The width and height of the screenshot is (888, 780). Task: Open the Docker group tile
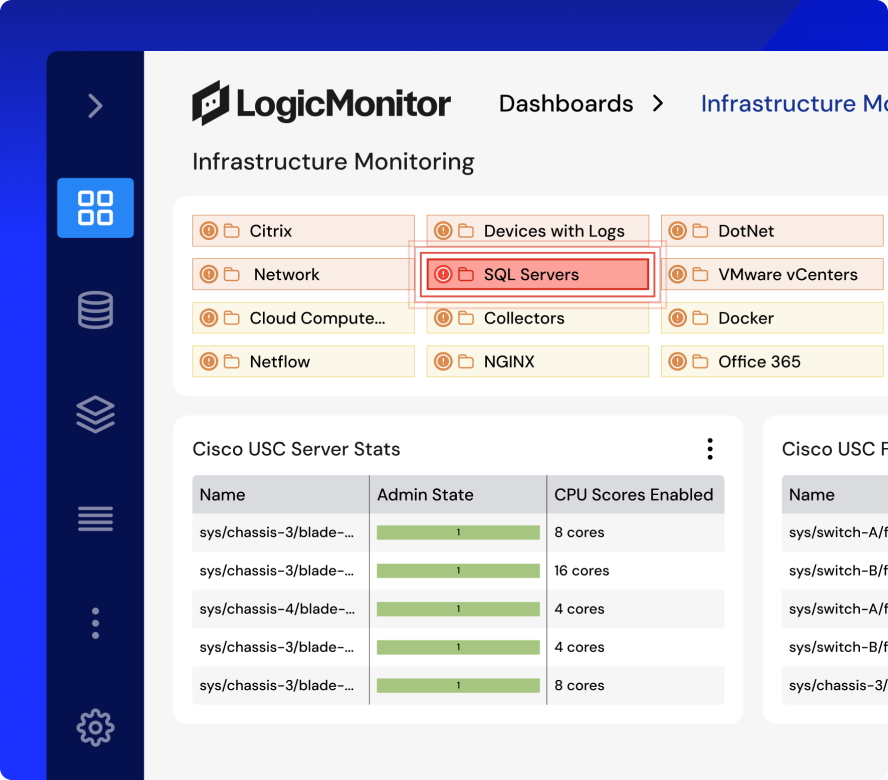[x=772, y=318]
